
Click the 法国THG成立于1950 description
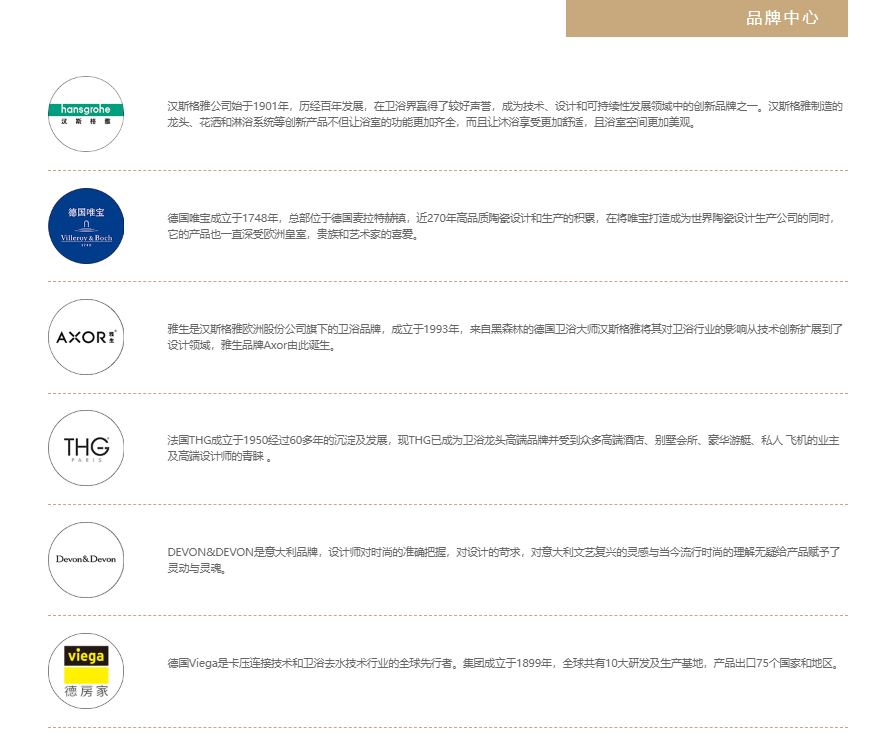click(503, 448)
